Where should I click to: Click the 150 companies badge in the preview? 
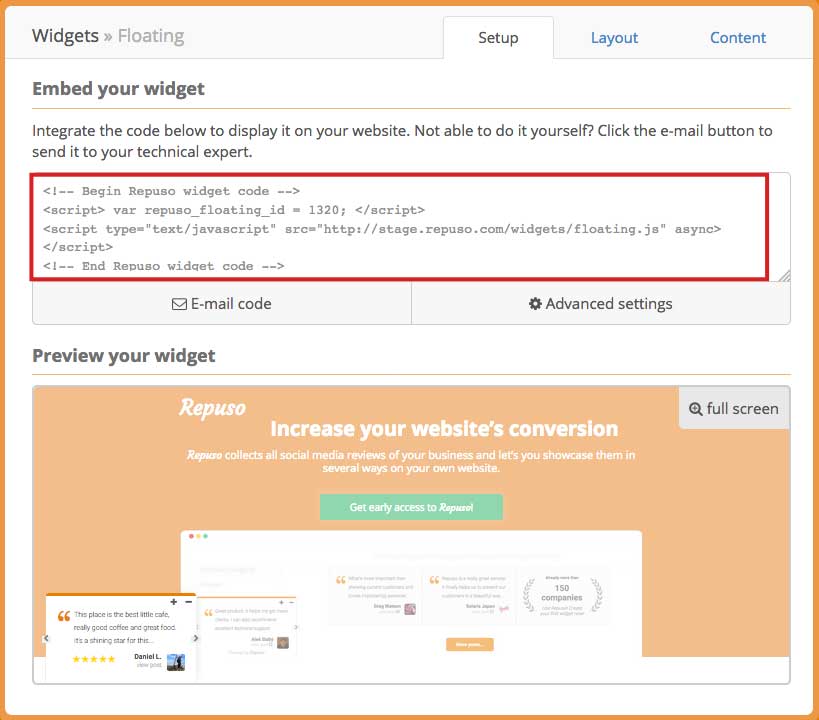tap(562, 596)
